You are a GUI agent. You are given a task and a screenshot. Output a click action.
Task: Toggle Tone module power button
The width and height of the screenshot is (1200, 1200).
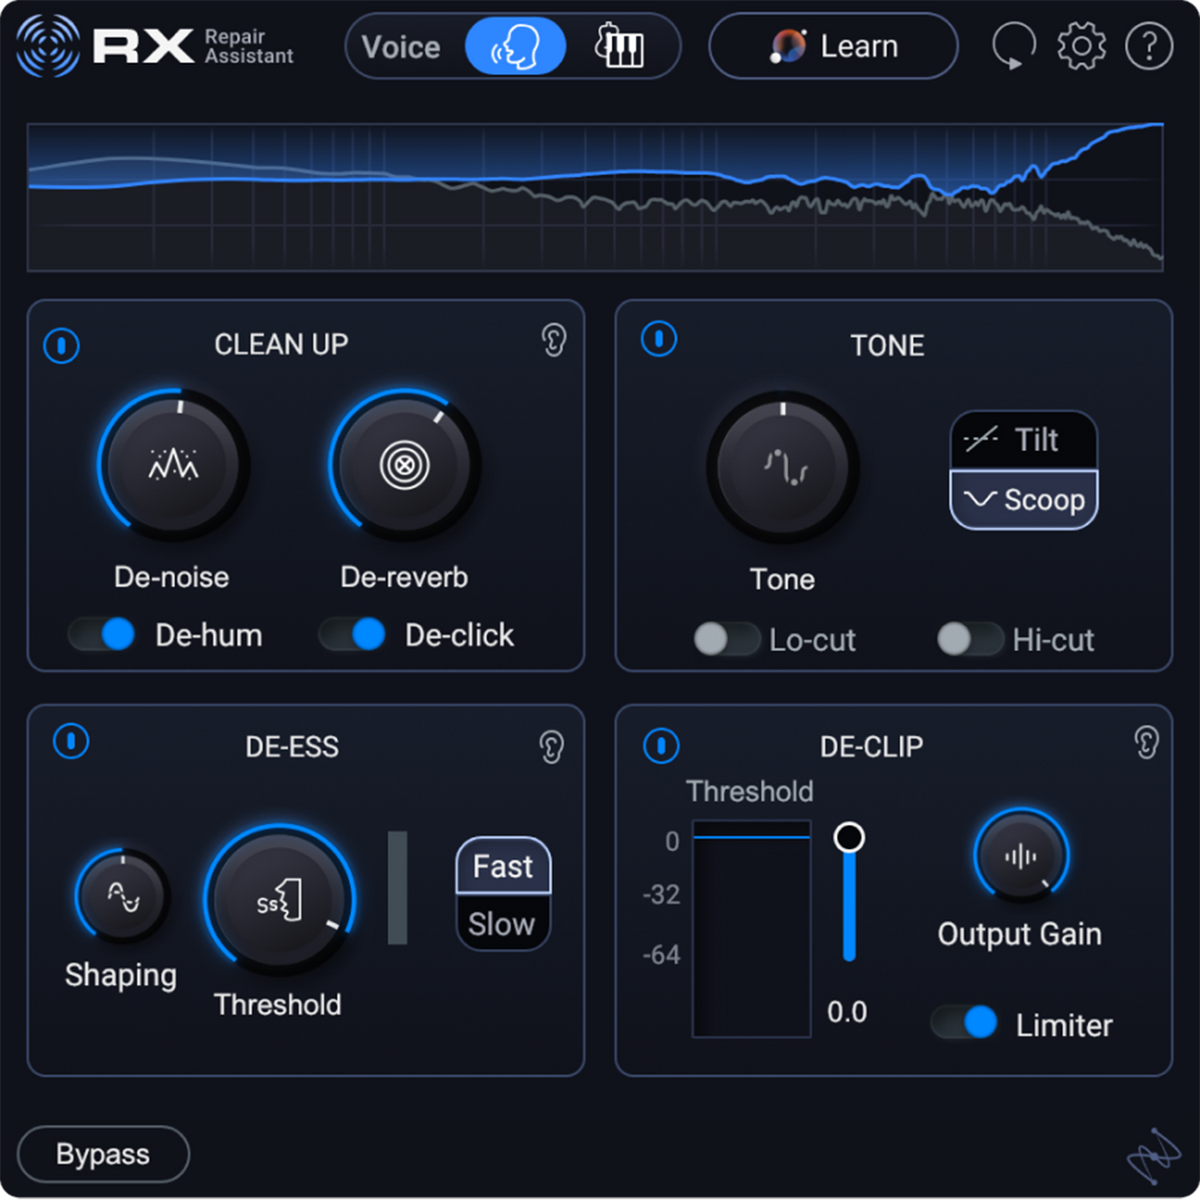pyautogui.click(x=659, y=339)
